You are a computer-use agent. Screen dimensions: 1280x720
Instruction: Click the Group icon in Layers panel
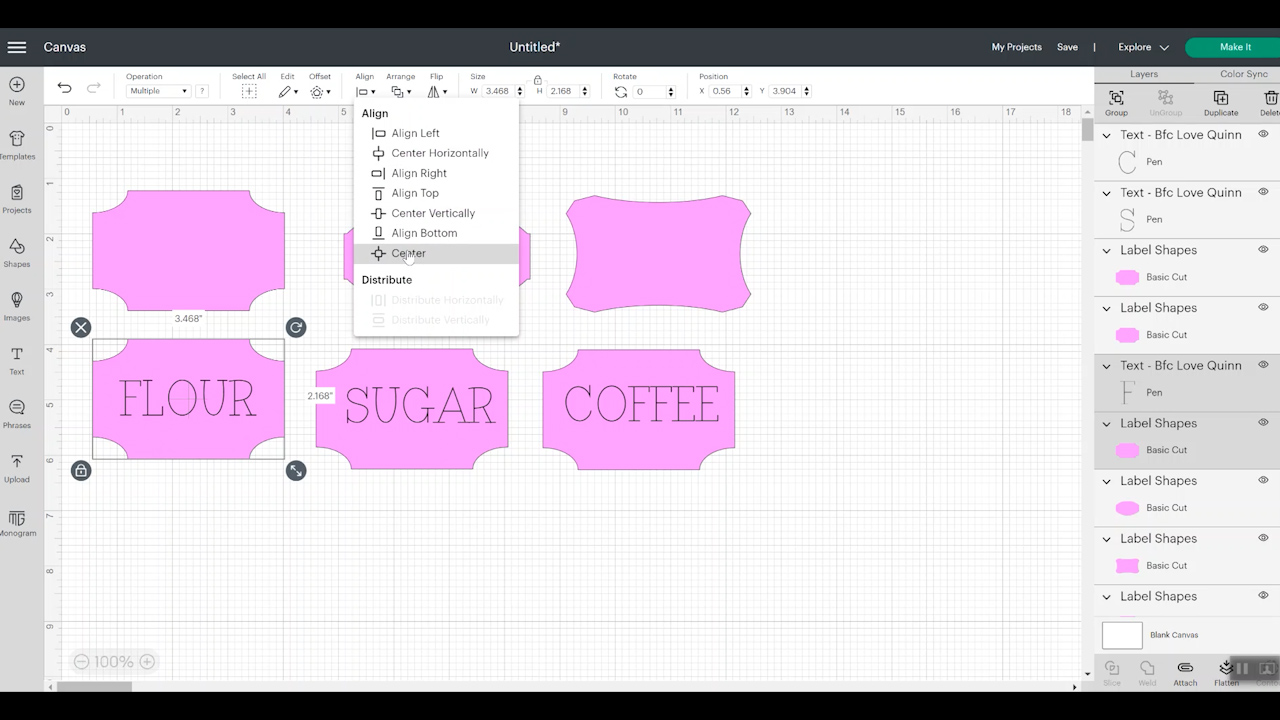pos(1116,98)
